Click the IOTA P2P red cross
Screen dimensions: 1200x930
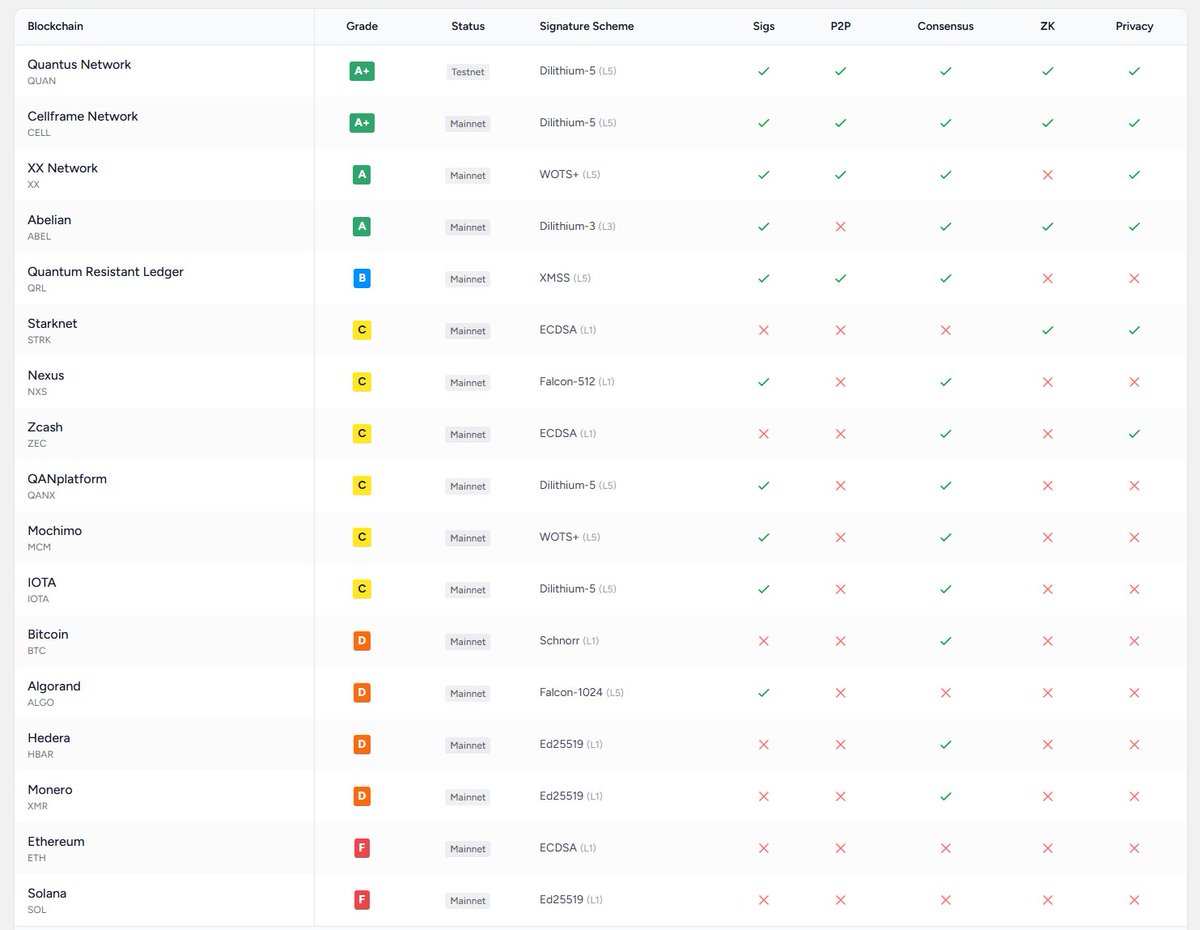[x=840, y=589]
